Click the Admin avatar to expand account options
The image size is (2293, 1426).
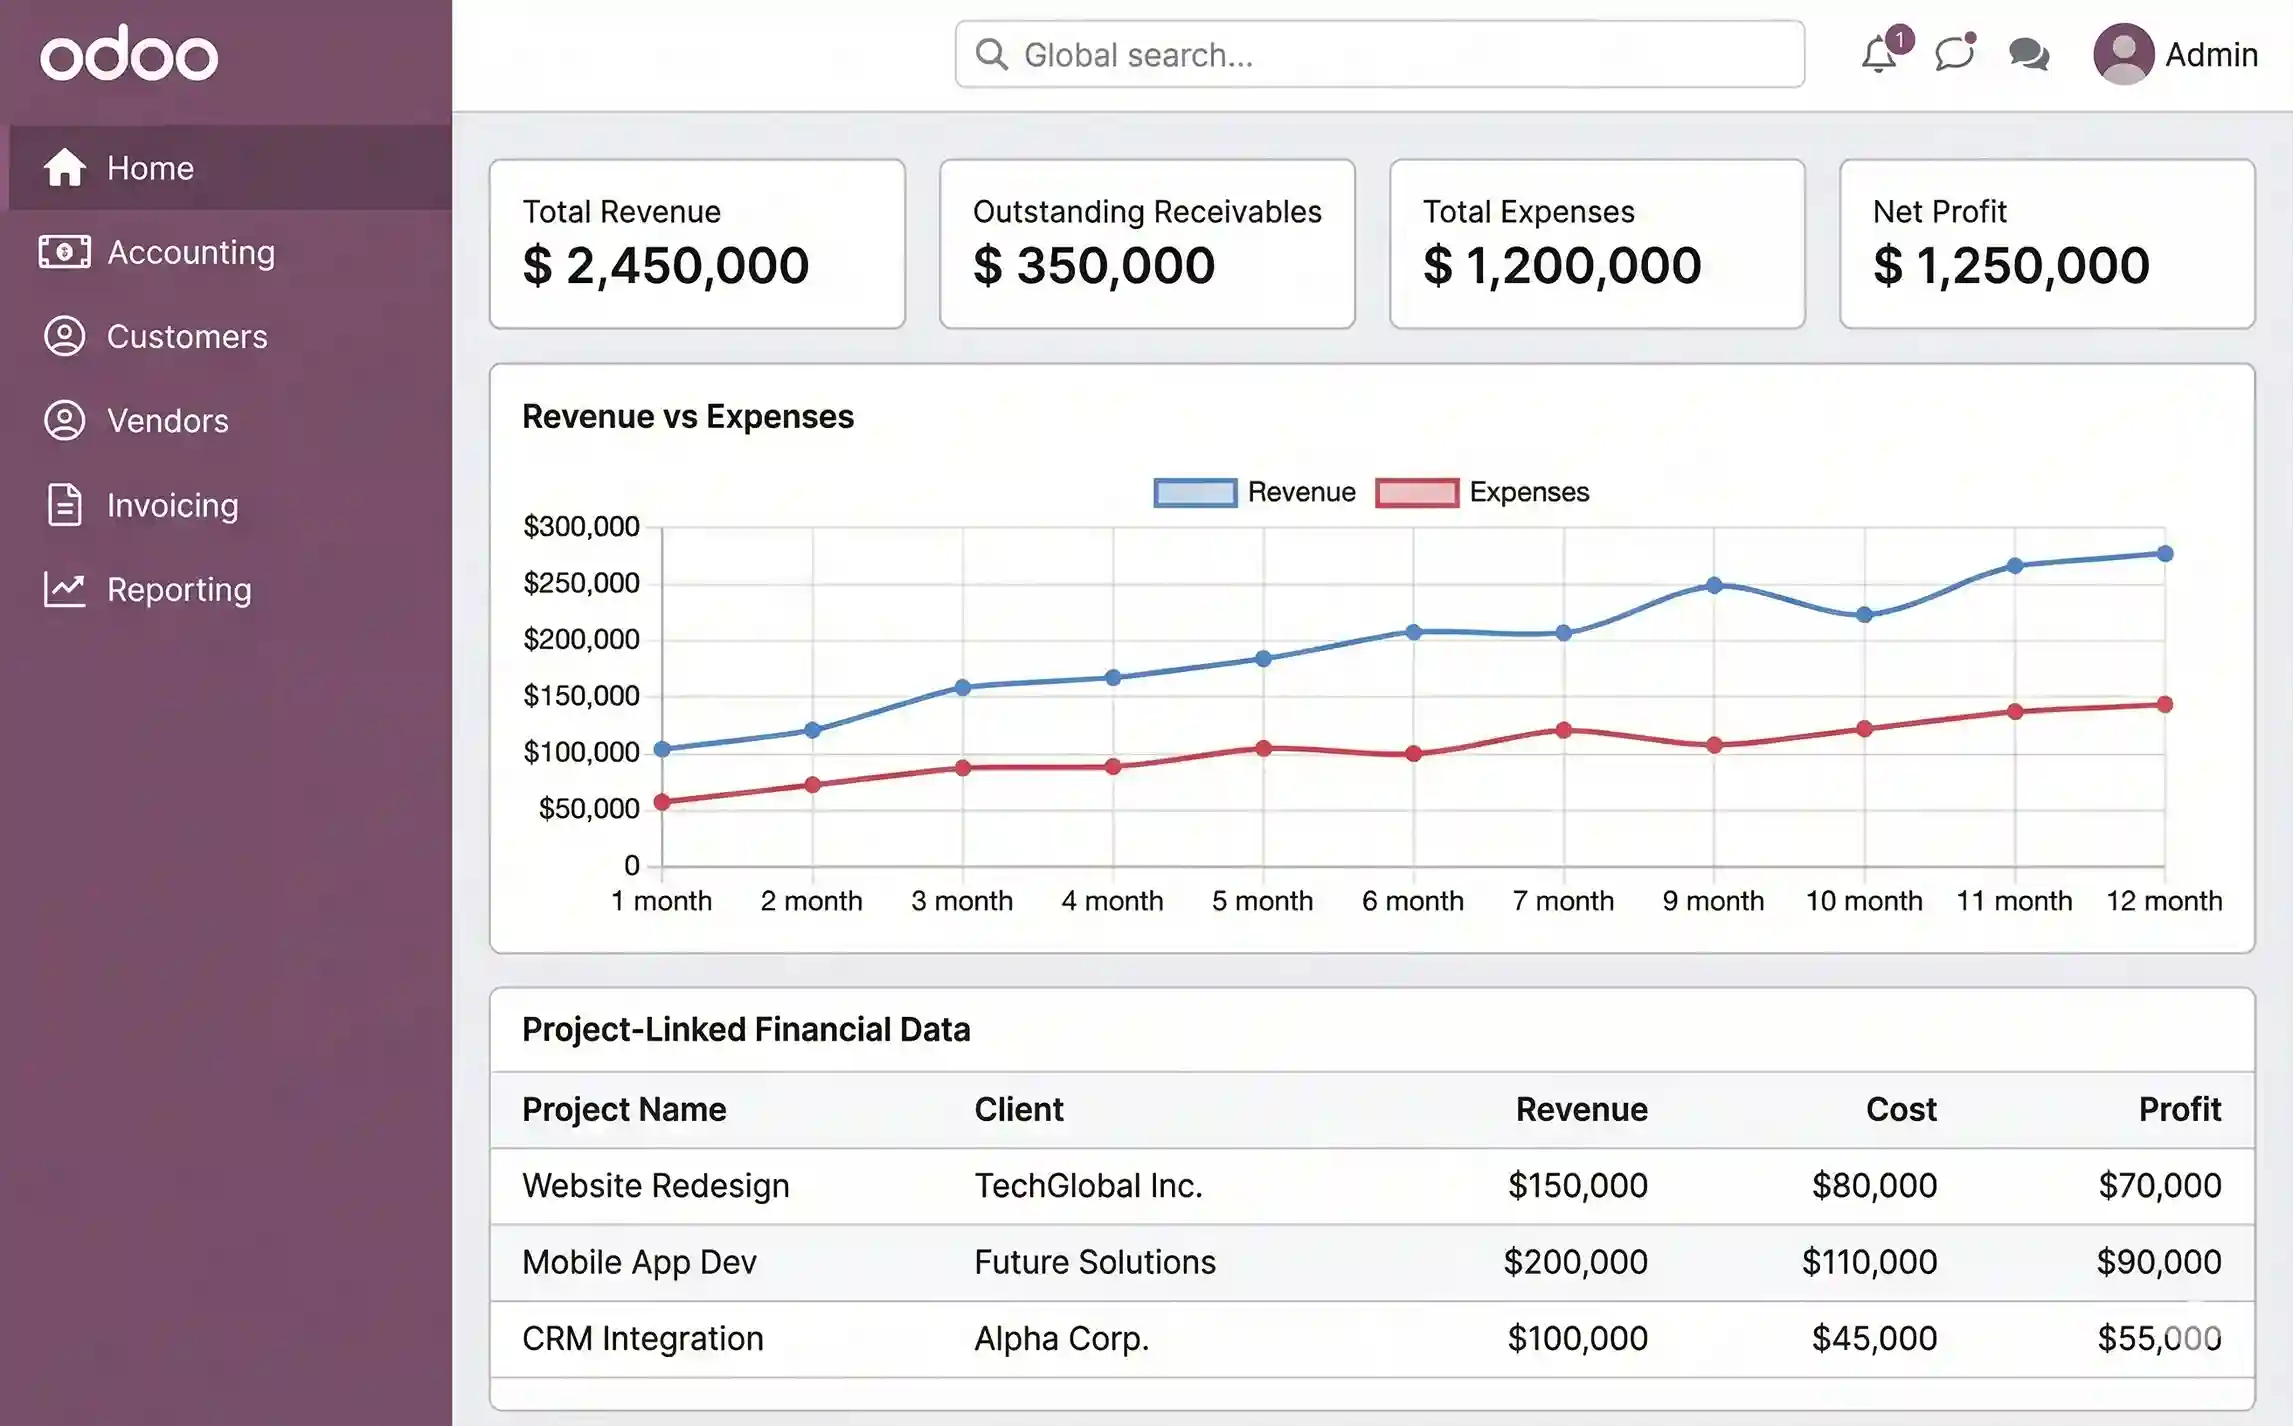point(2122,55)
